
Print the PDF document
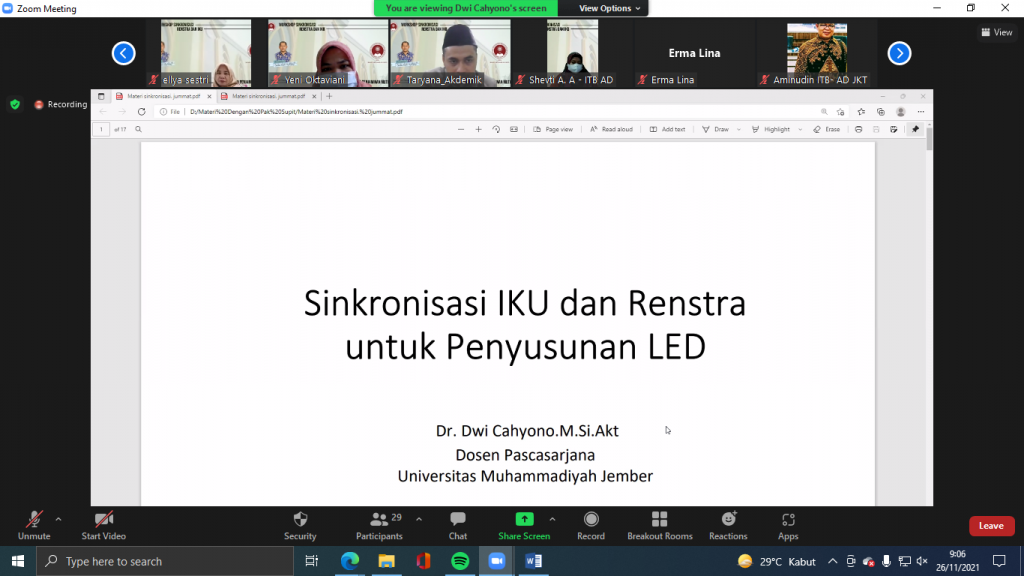point(859,129)
